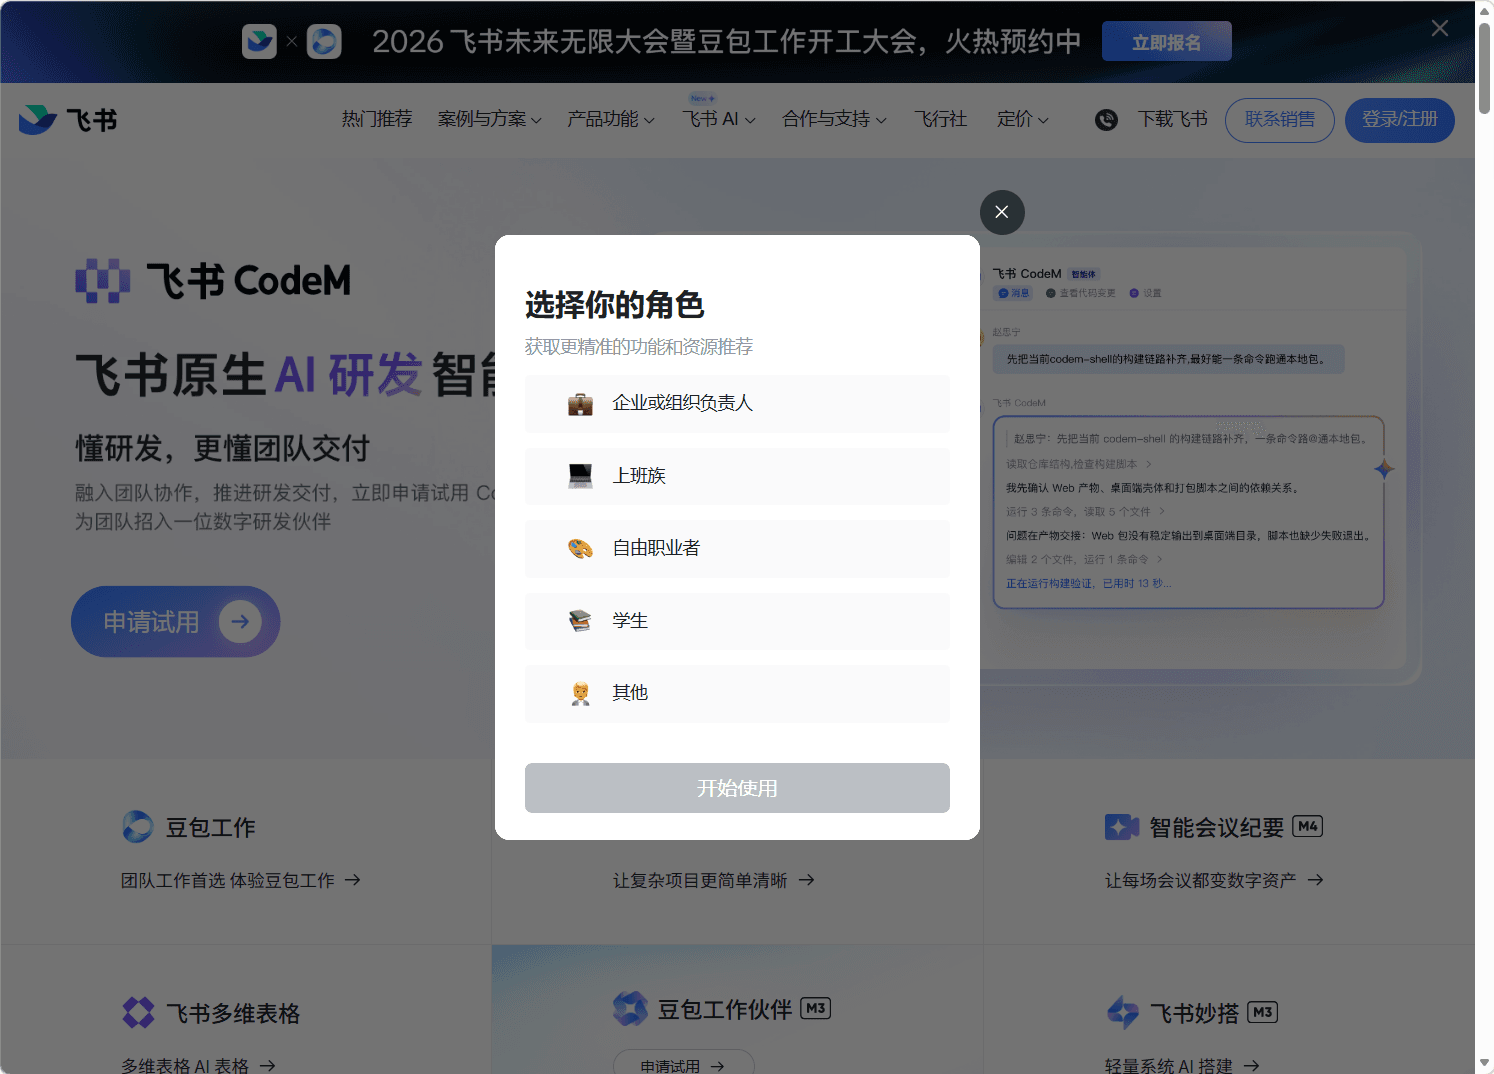
Task: Expand the 合作与支持 dropdown
Action: (834, 119)
